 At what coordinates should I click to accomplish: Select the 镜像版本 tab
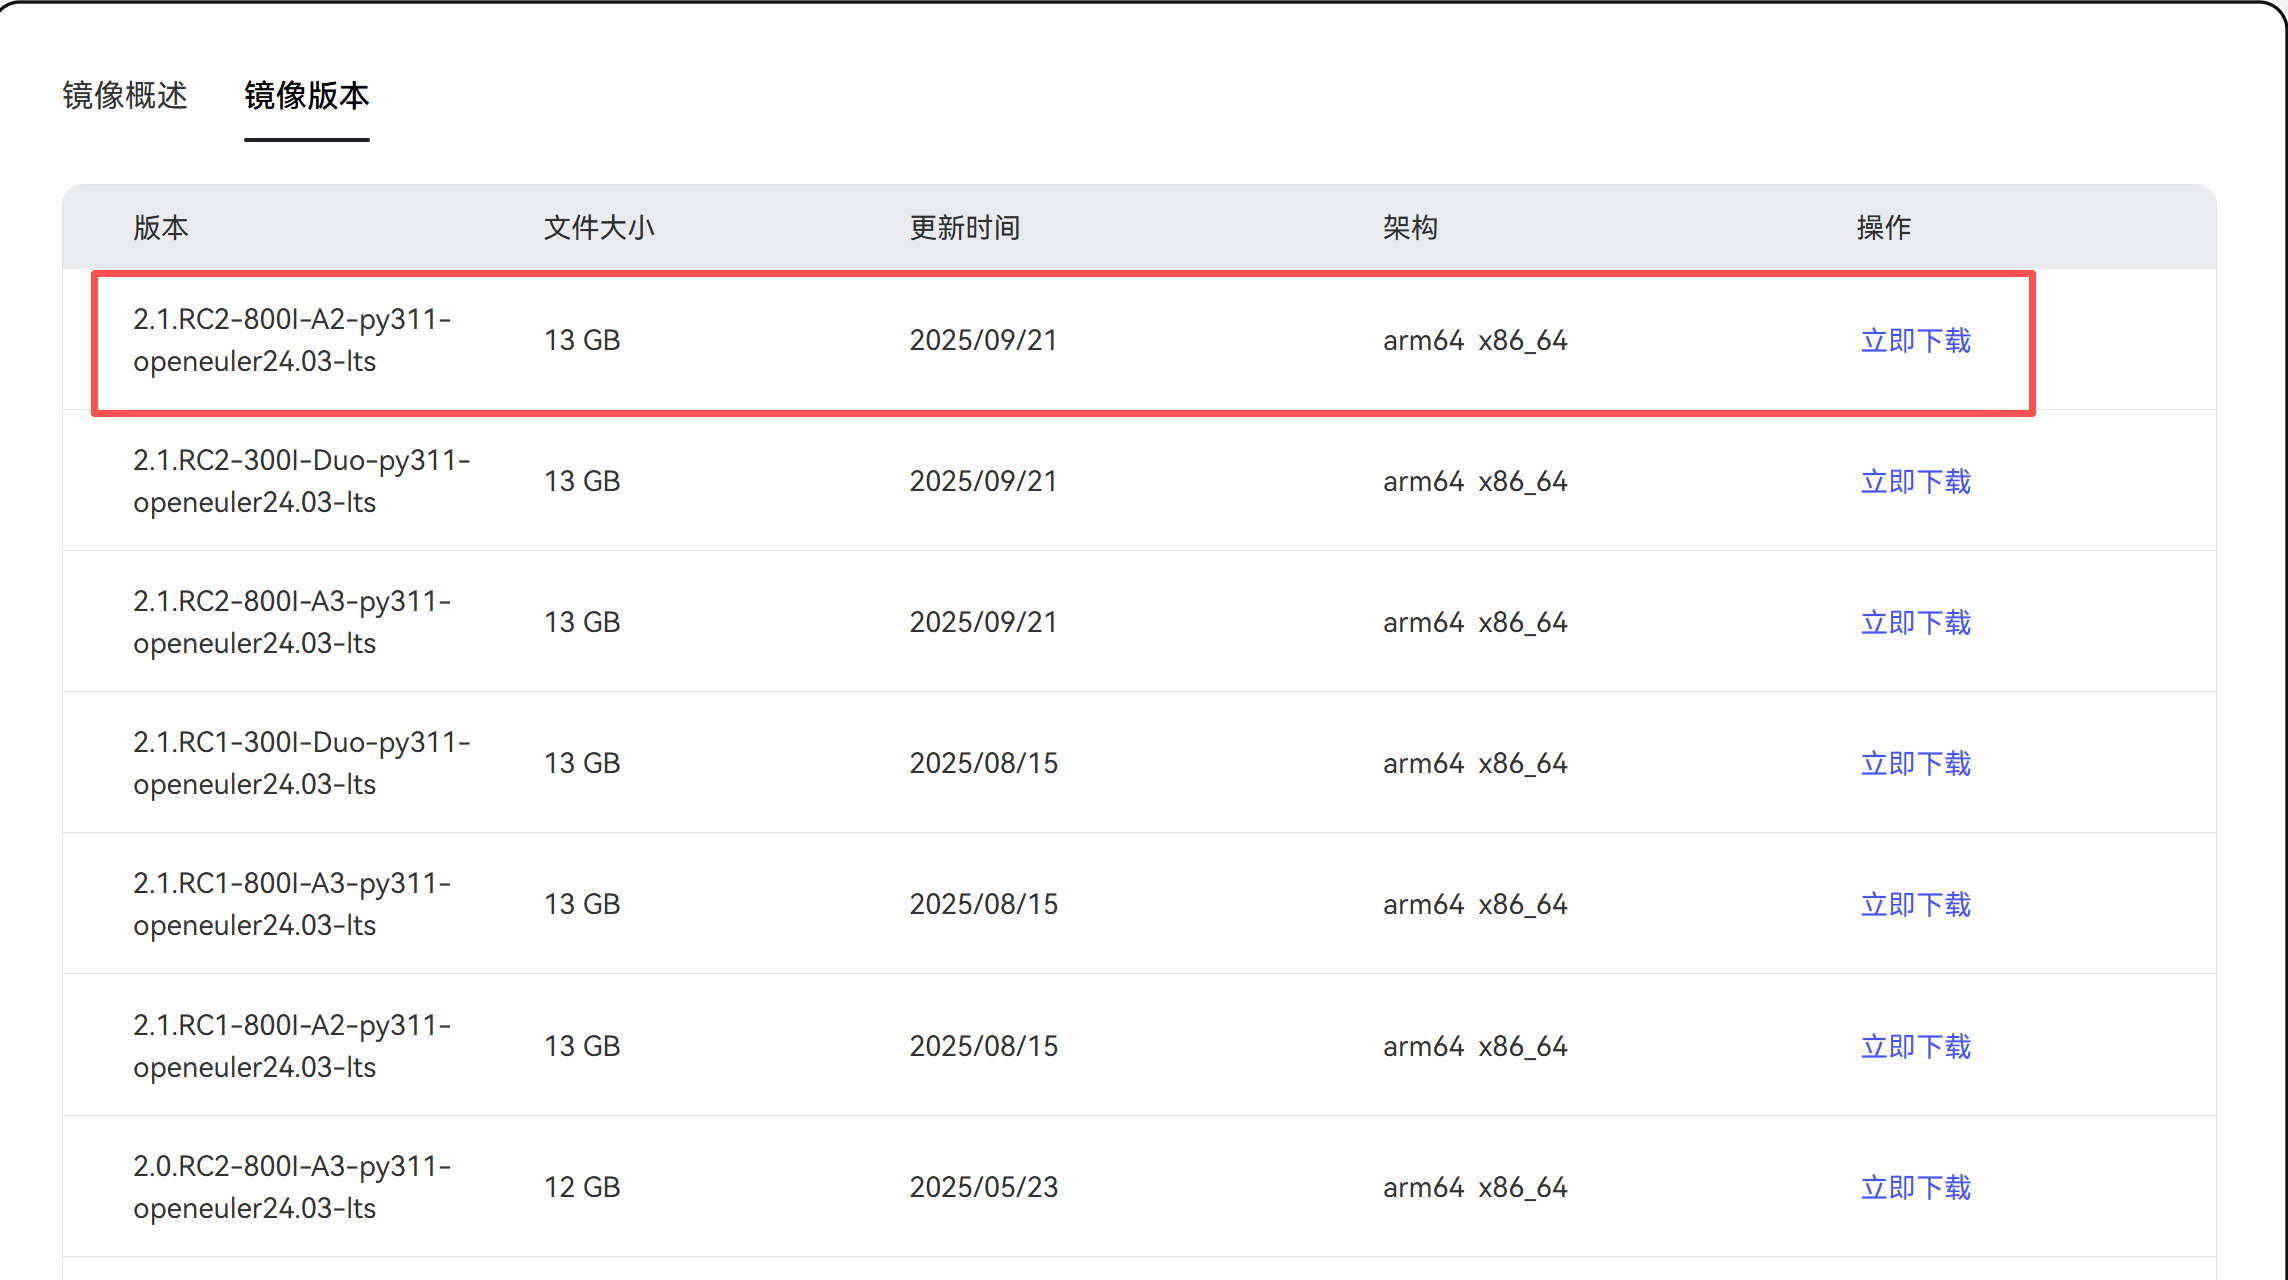[x=306, y=96]
